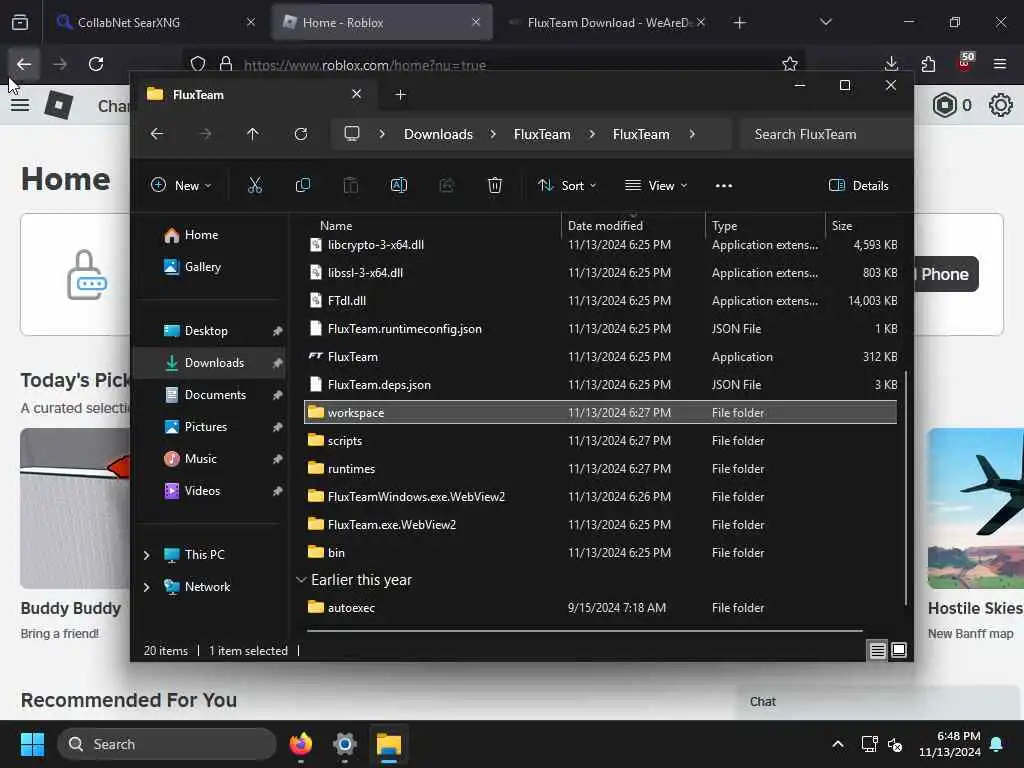Click the Robux hexagon icon
The width and height of the screenshot is (1024, 768).
[944, 105]
